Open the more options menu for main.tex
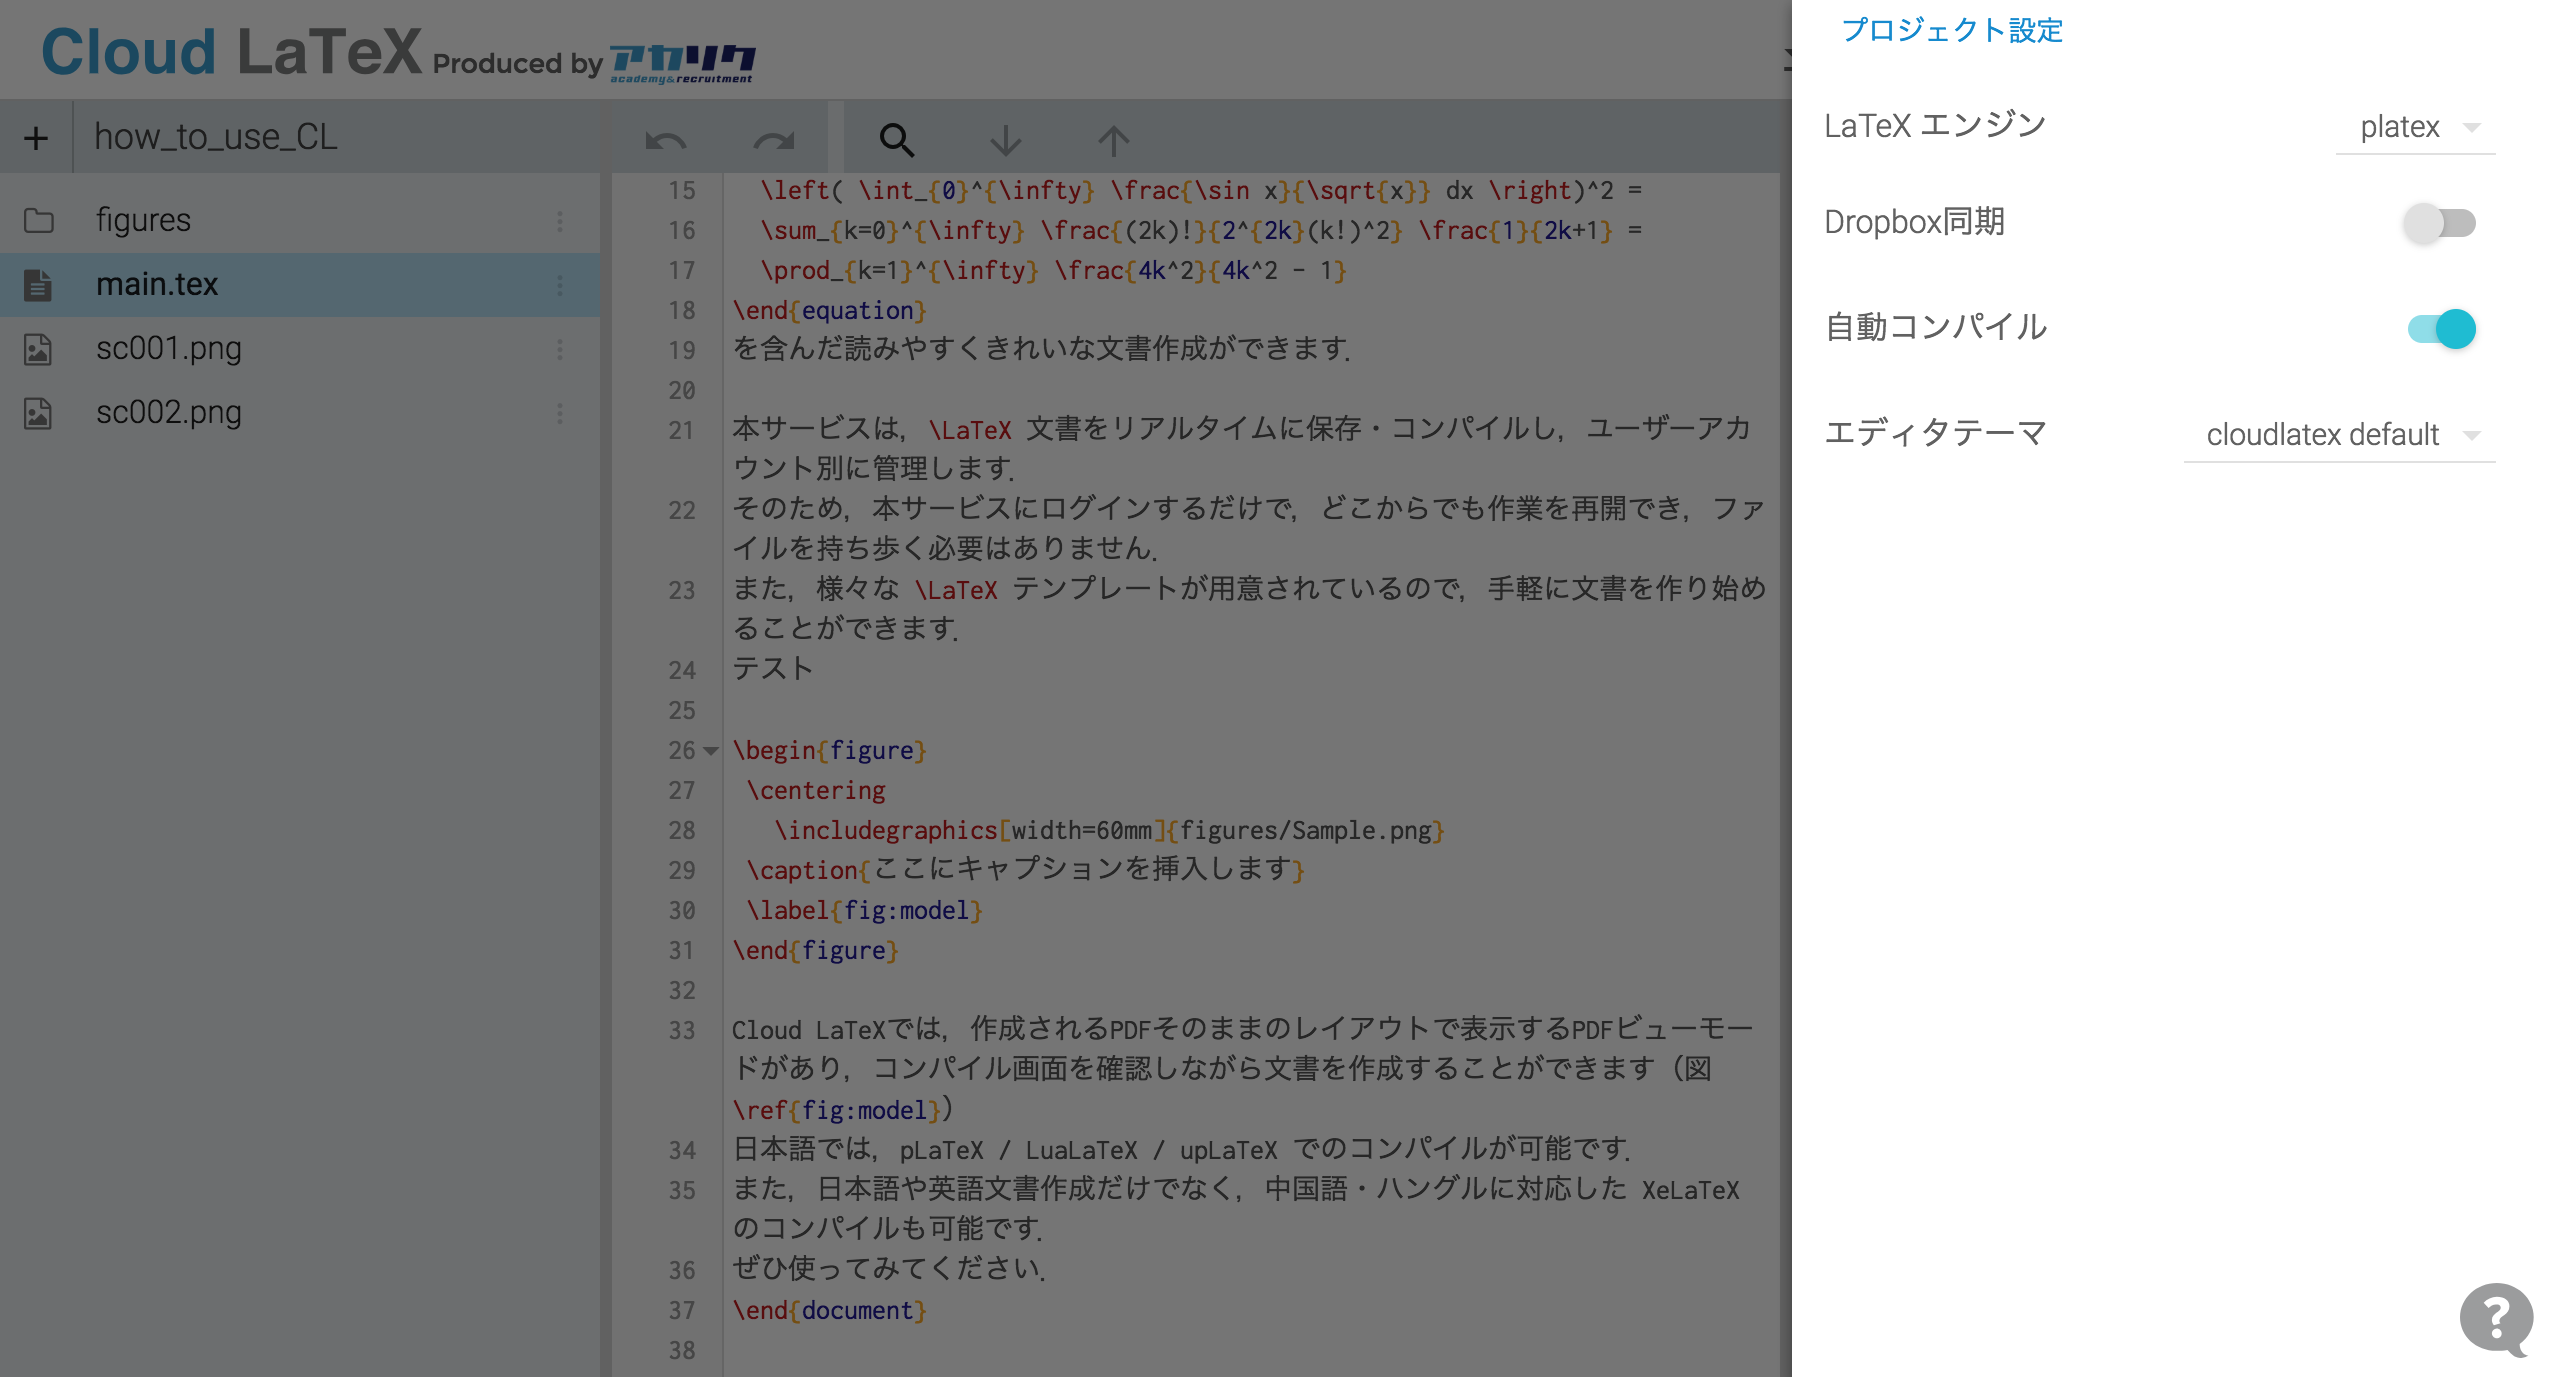The width and height of the screenshot is (2558, 1377). point(560,285)
